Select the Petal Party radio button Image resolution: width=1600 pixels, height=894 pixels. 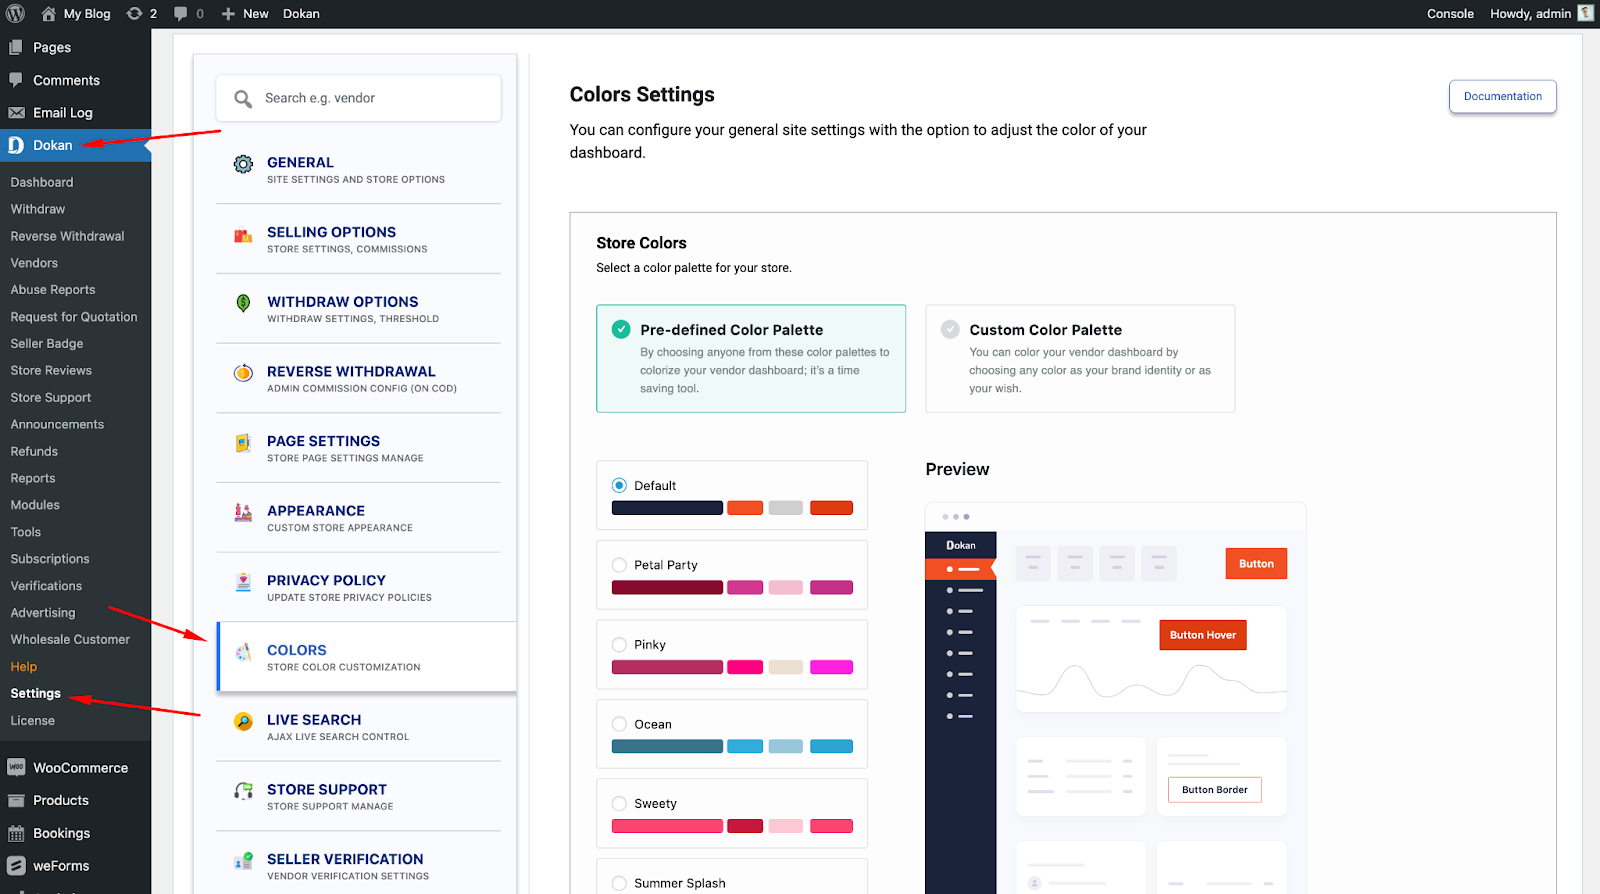tap(619, 565)
